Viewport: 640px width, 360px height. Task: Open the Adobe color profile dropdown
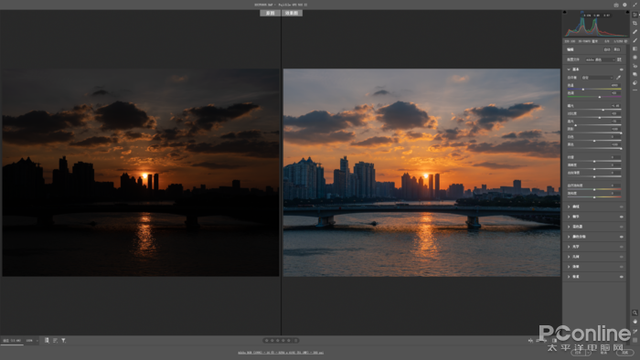click(x=600, y=60)
